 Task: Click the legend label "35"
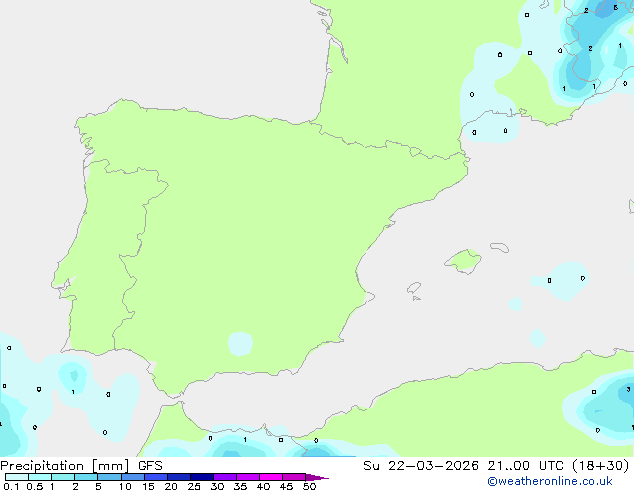240,486
